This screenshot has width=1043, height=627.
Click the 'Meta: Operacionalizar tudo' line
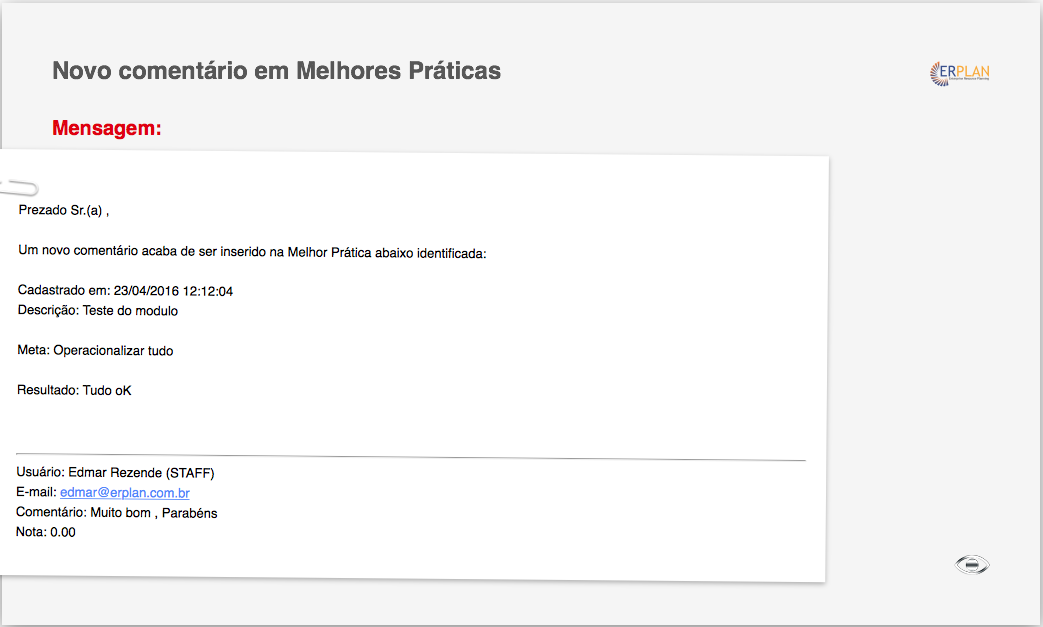95,350
